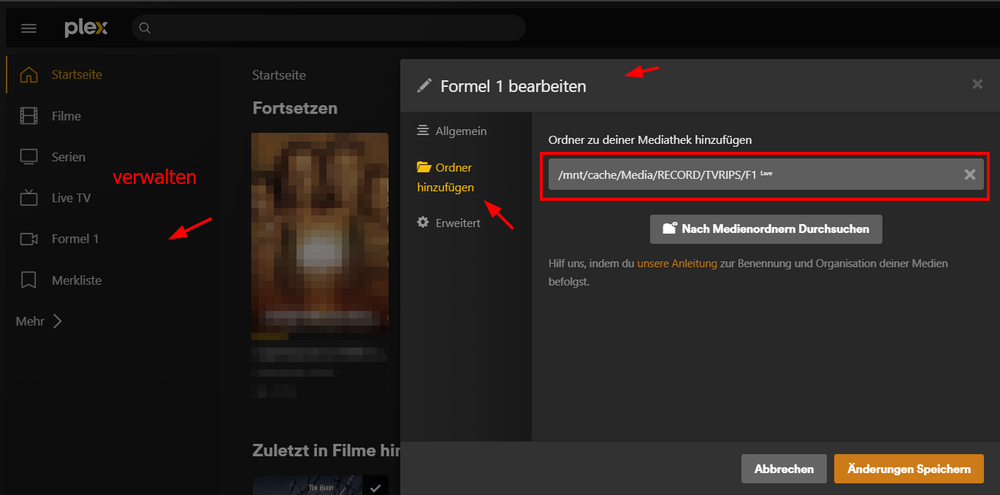Click the Fortsetzen heading

click(295, 108)
